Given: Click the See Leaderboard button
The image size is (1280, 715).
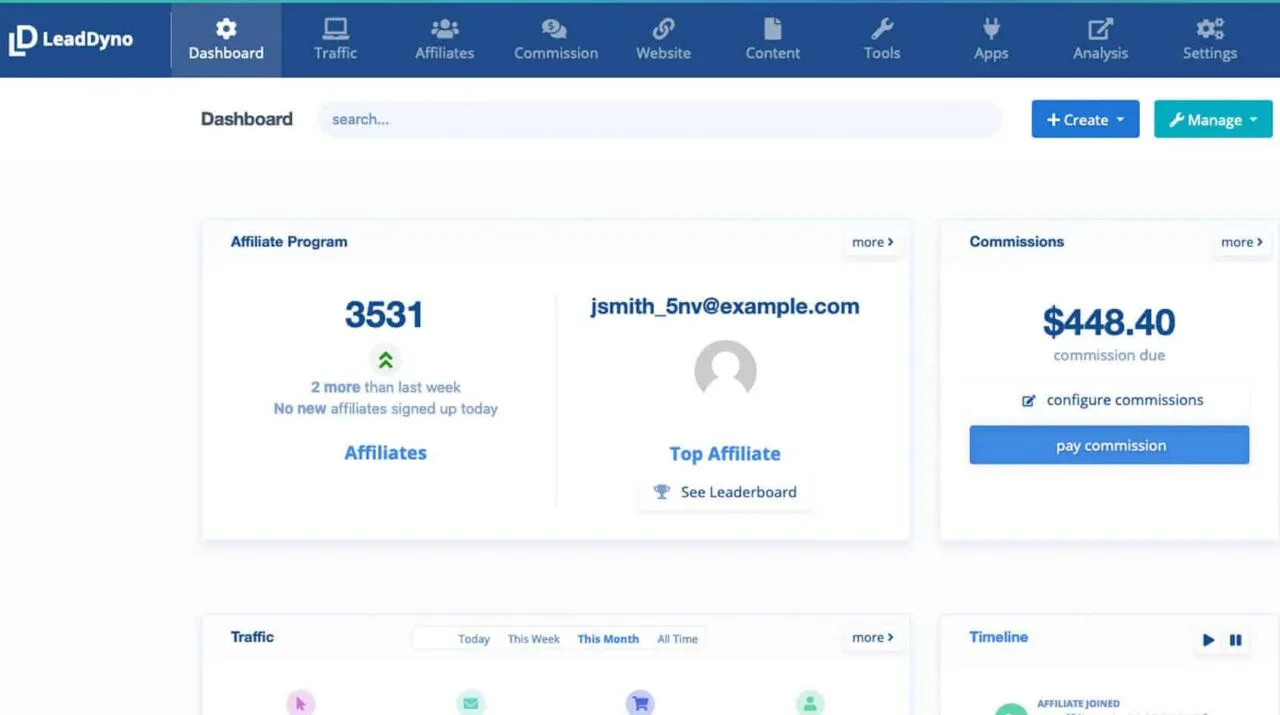Looking at the screenshot, I should pyautogui.click(x=725, y=492).
